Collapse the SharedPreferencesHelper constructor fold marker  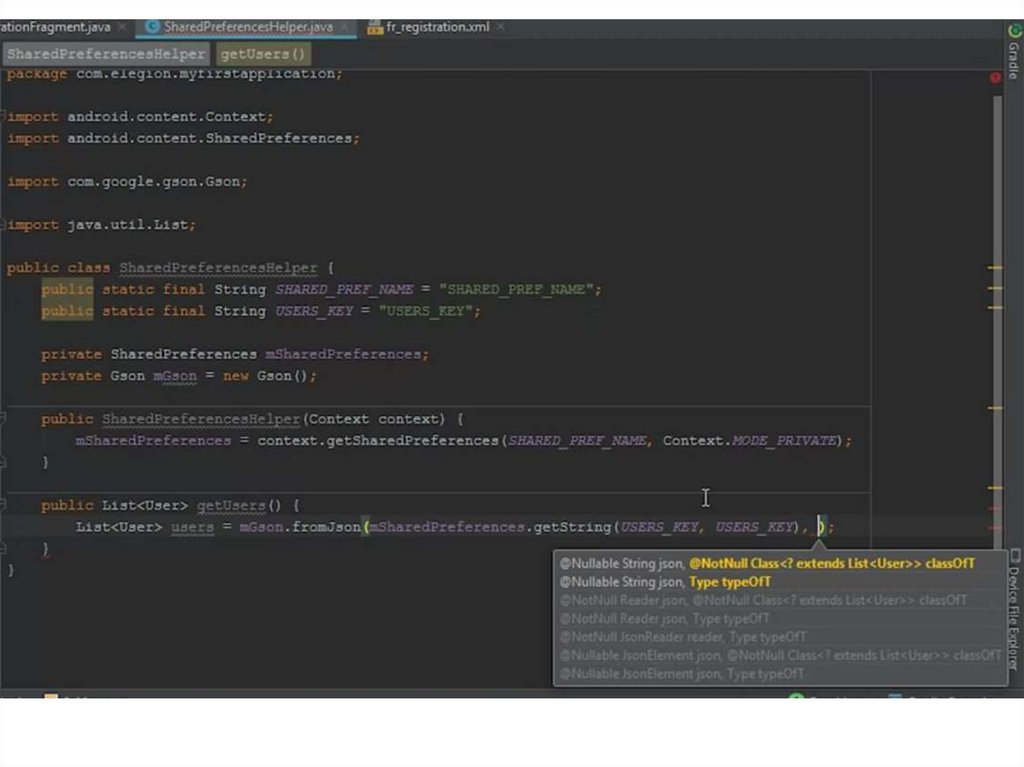(5, 419)
